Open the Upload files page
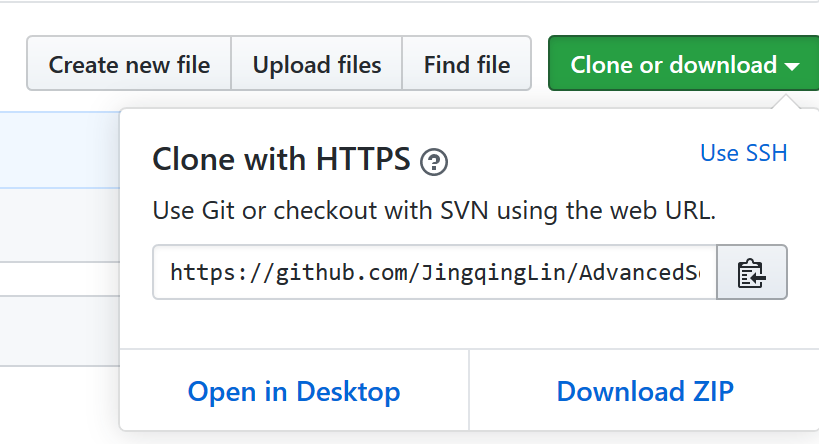The image size is (819, 444). coord(317,63)
